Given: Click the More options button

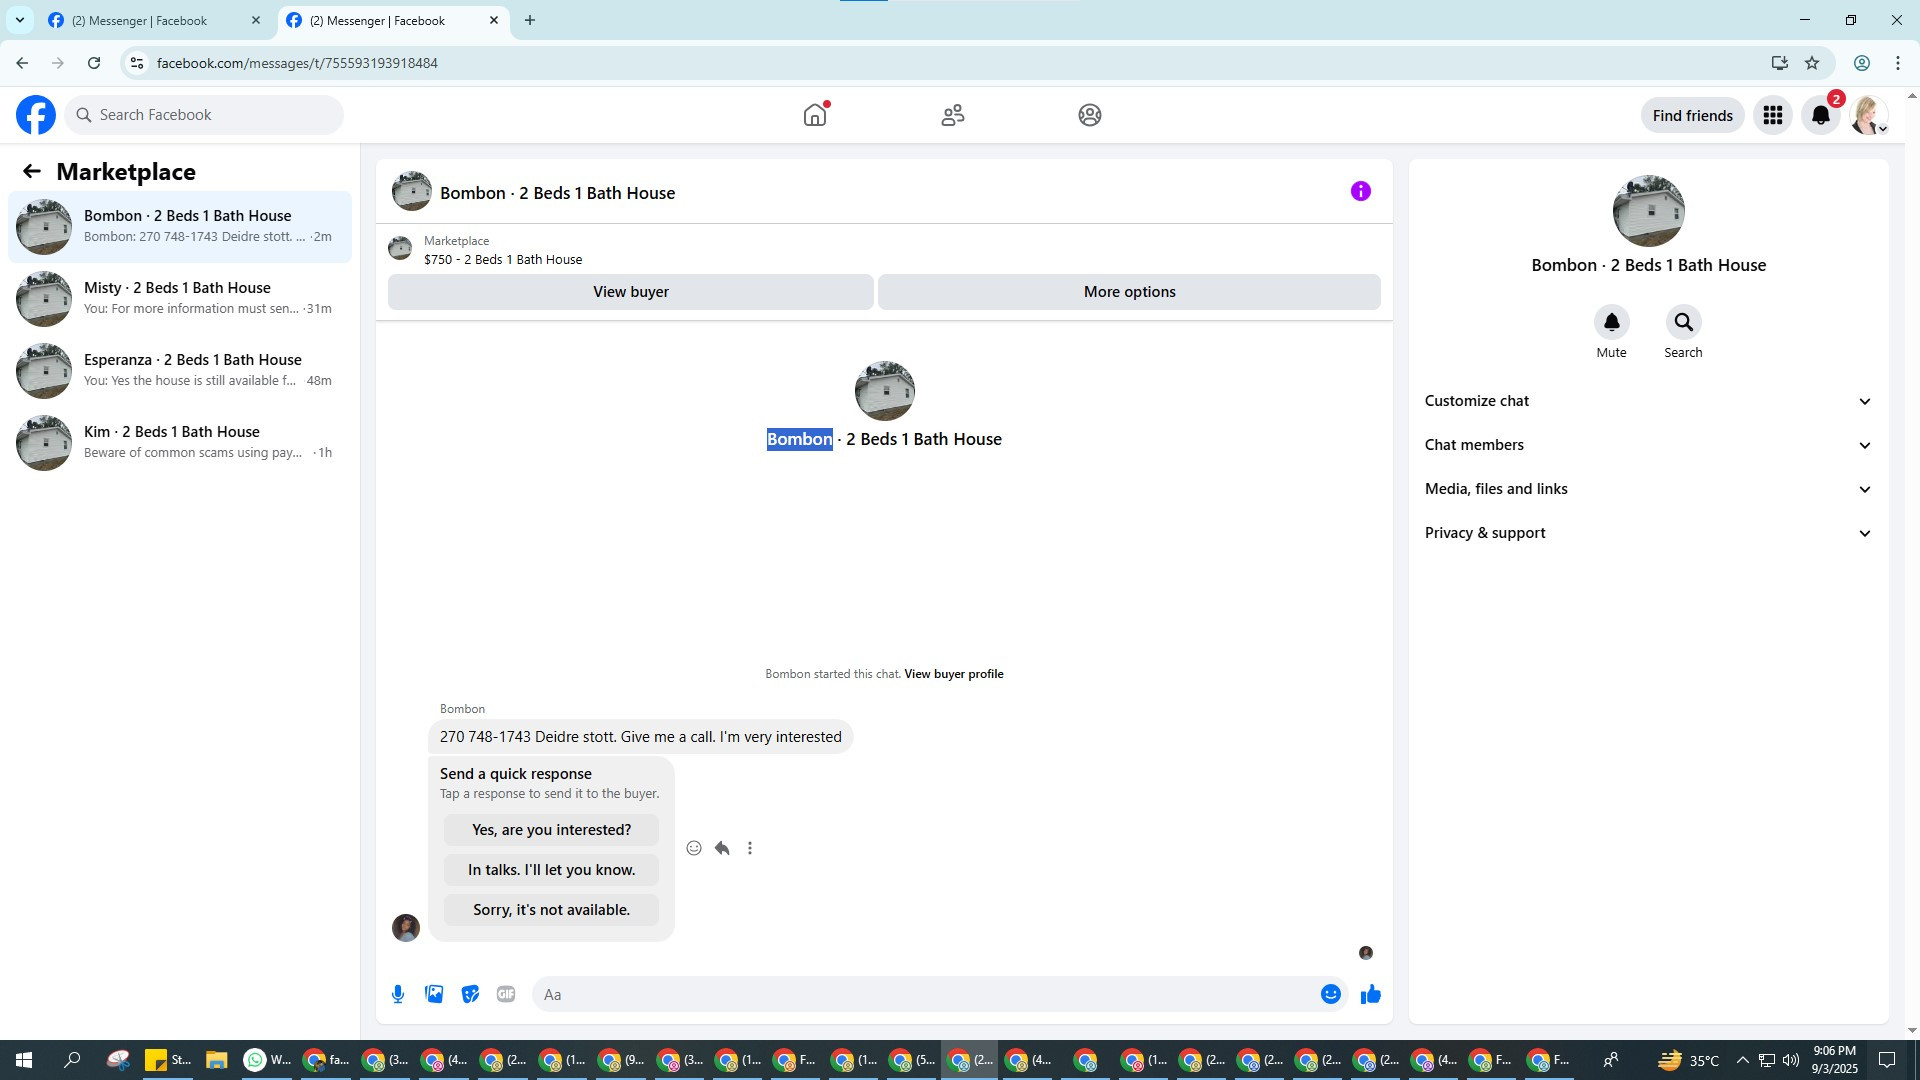Looking at the screenshot, I should [x=1130, y=292].
